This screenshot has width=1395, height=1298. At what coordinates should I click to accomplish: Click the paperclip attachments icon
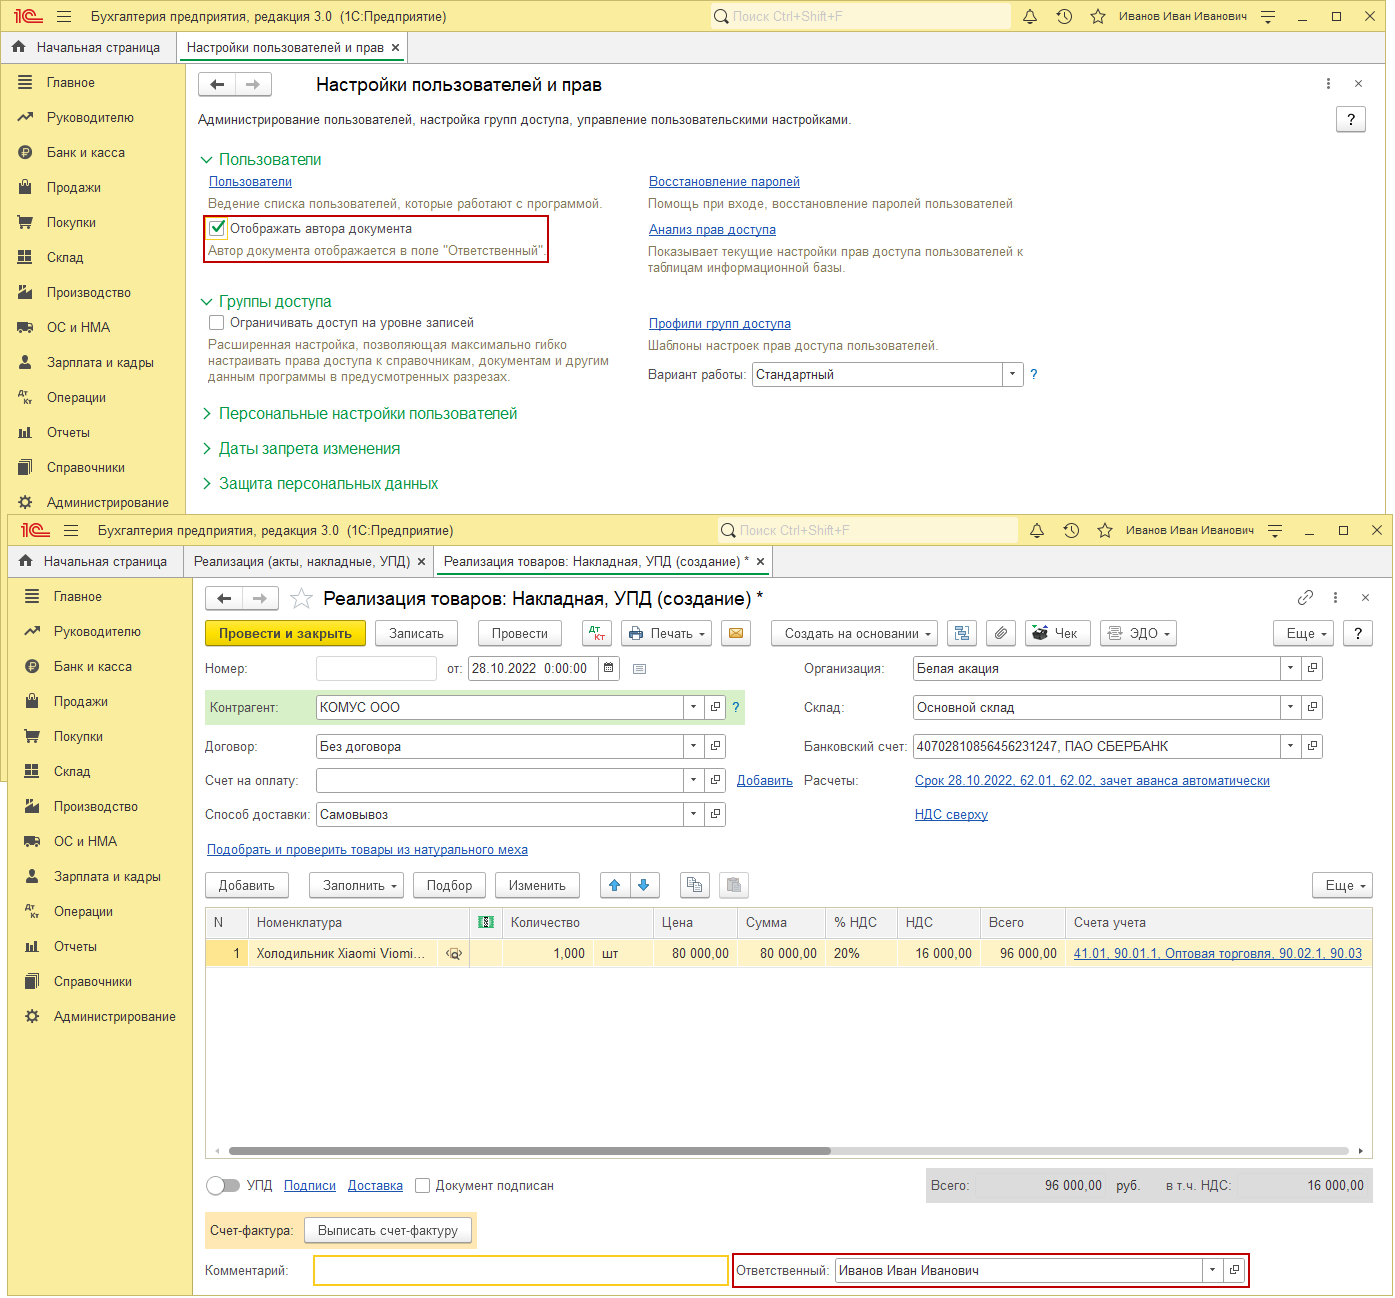point(1001,633)
